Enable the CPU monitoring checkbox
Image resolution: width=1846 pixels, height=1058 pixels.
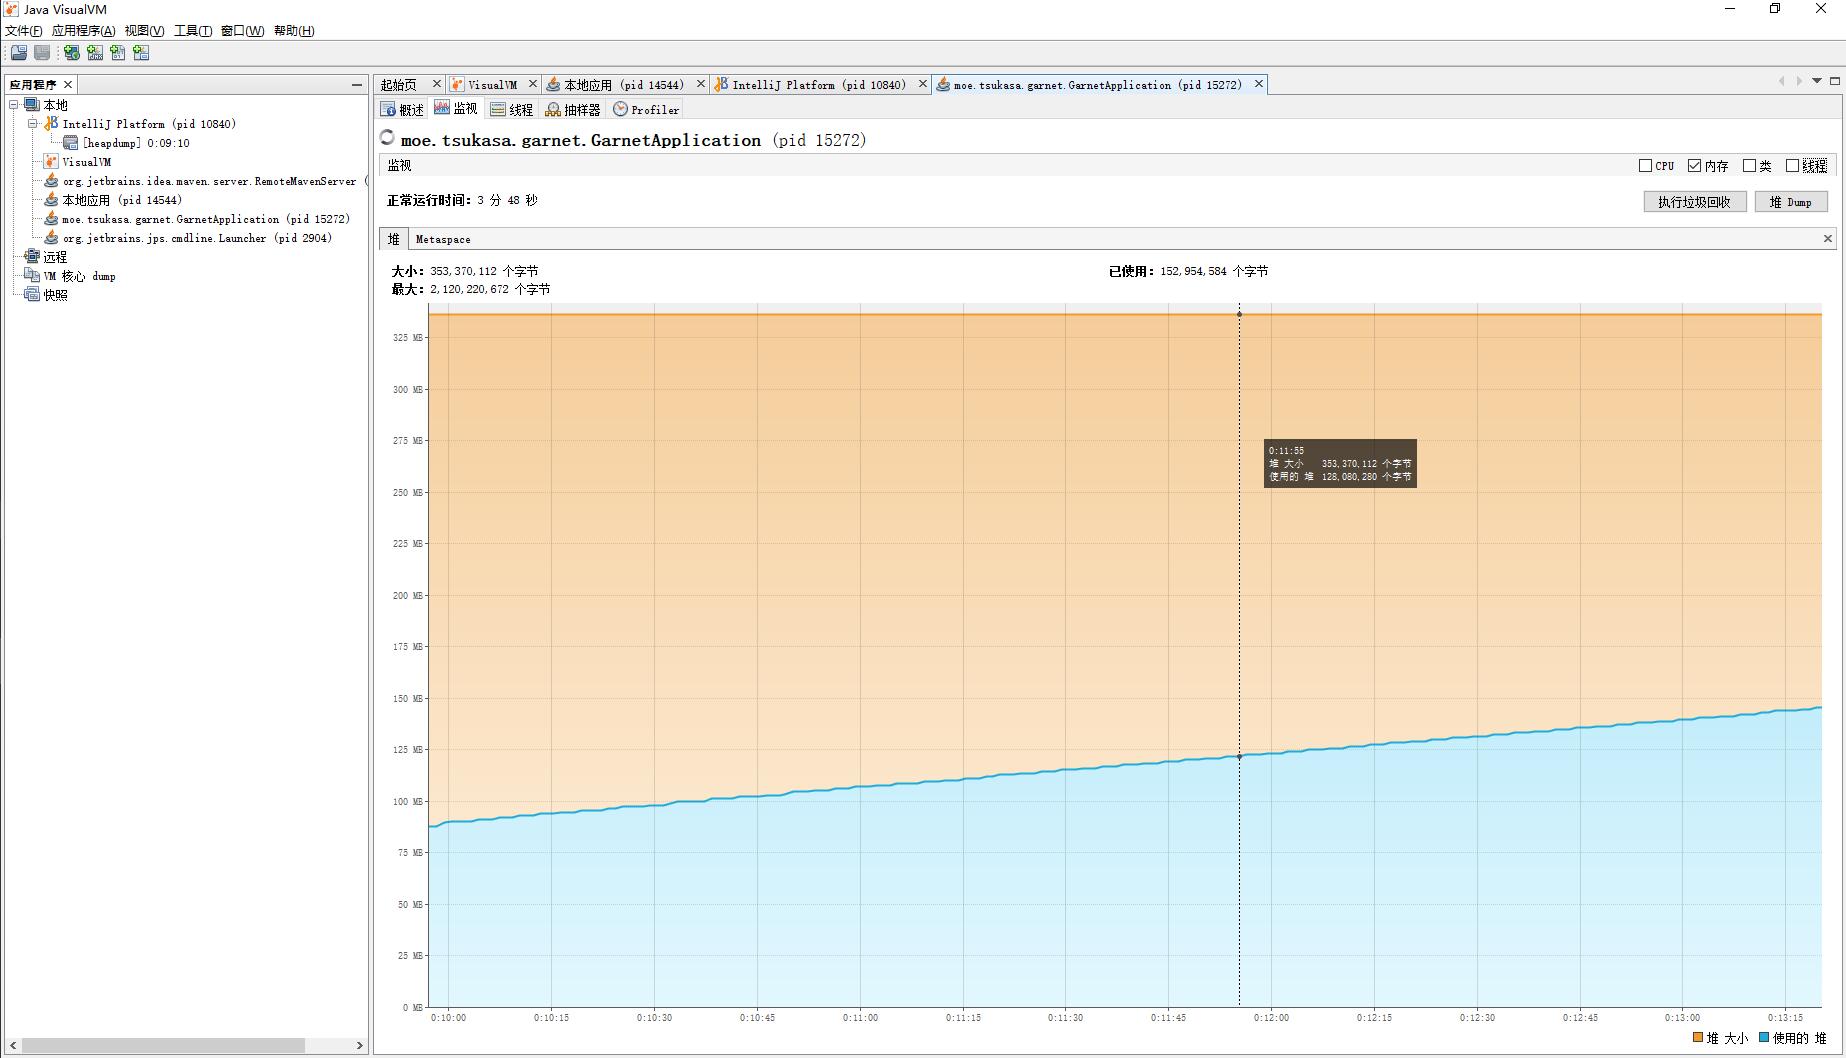[1645, 166]
